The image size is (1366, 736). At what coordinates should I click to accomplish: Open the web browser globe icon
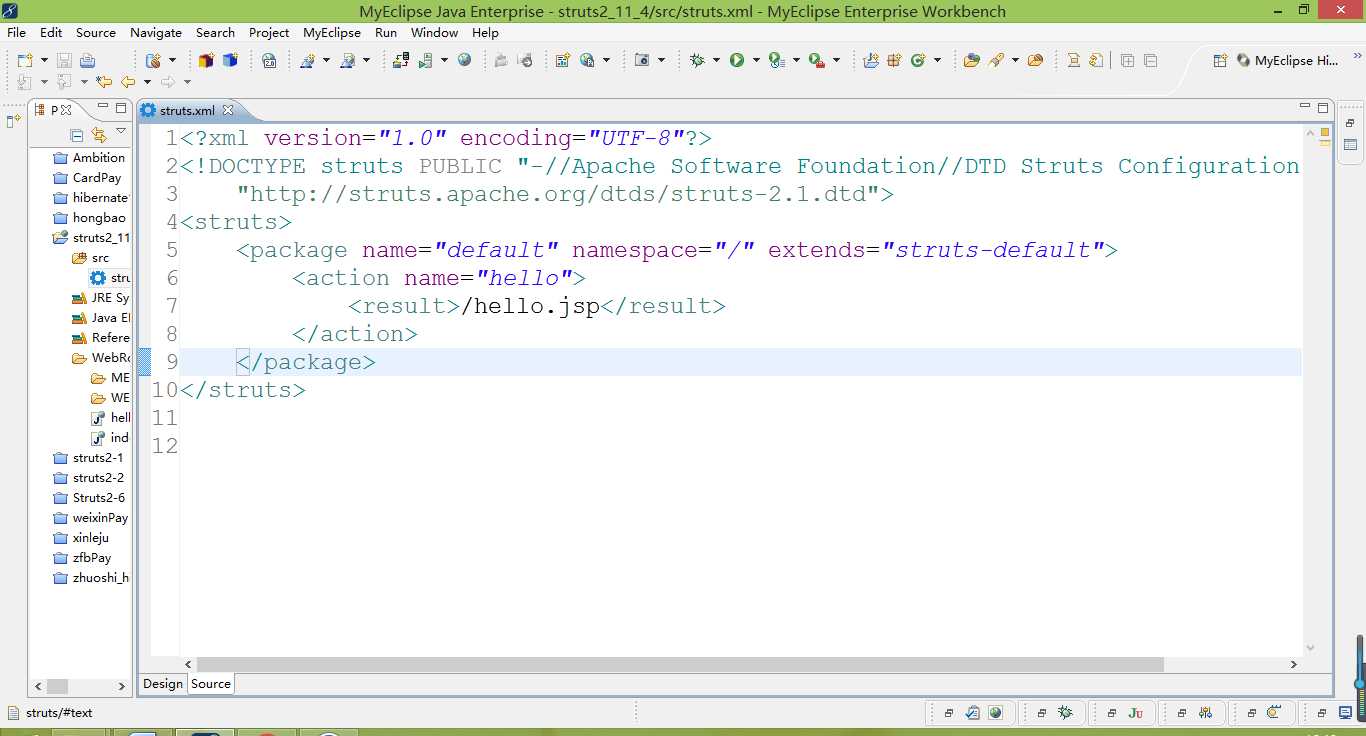point(464,60)
